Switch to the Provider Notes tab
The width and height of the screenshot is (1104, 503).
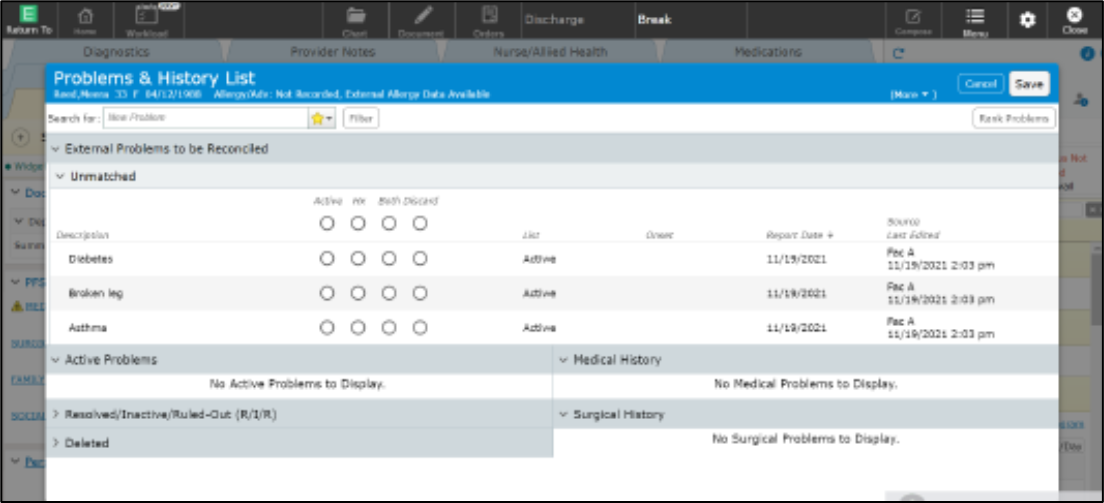pyautogui.click(x=333, y=52)
